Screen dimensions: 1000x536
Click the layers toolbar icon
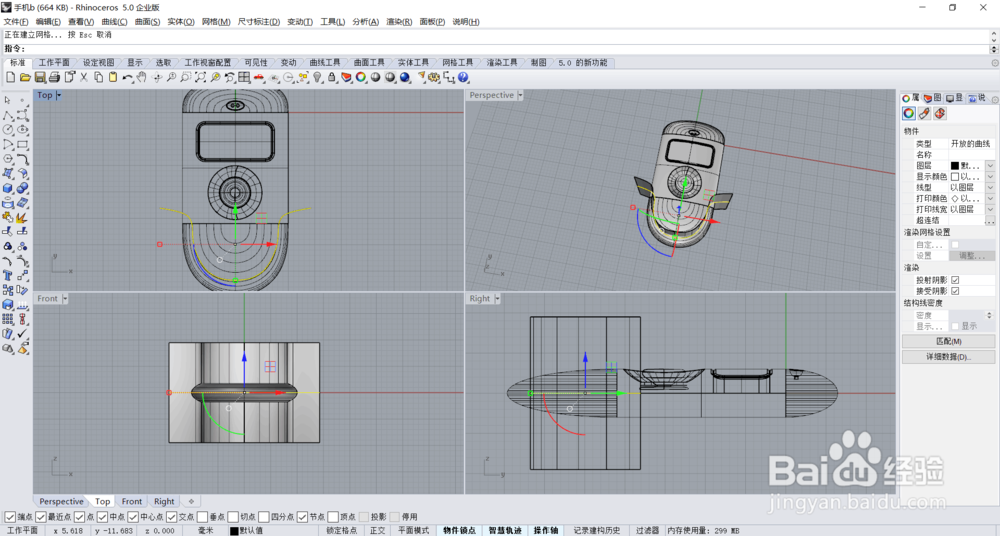pos(346,77)
